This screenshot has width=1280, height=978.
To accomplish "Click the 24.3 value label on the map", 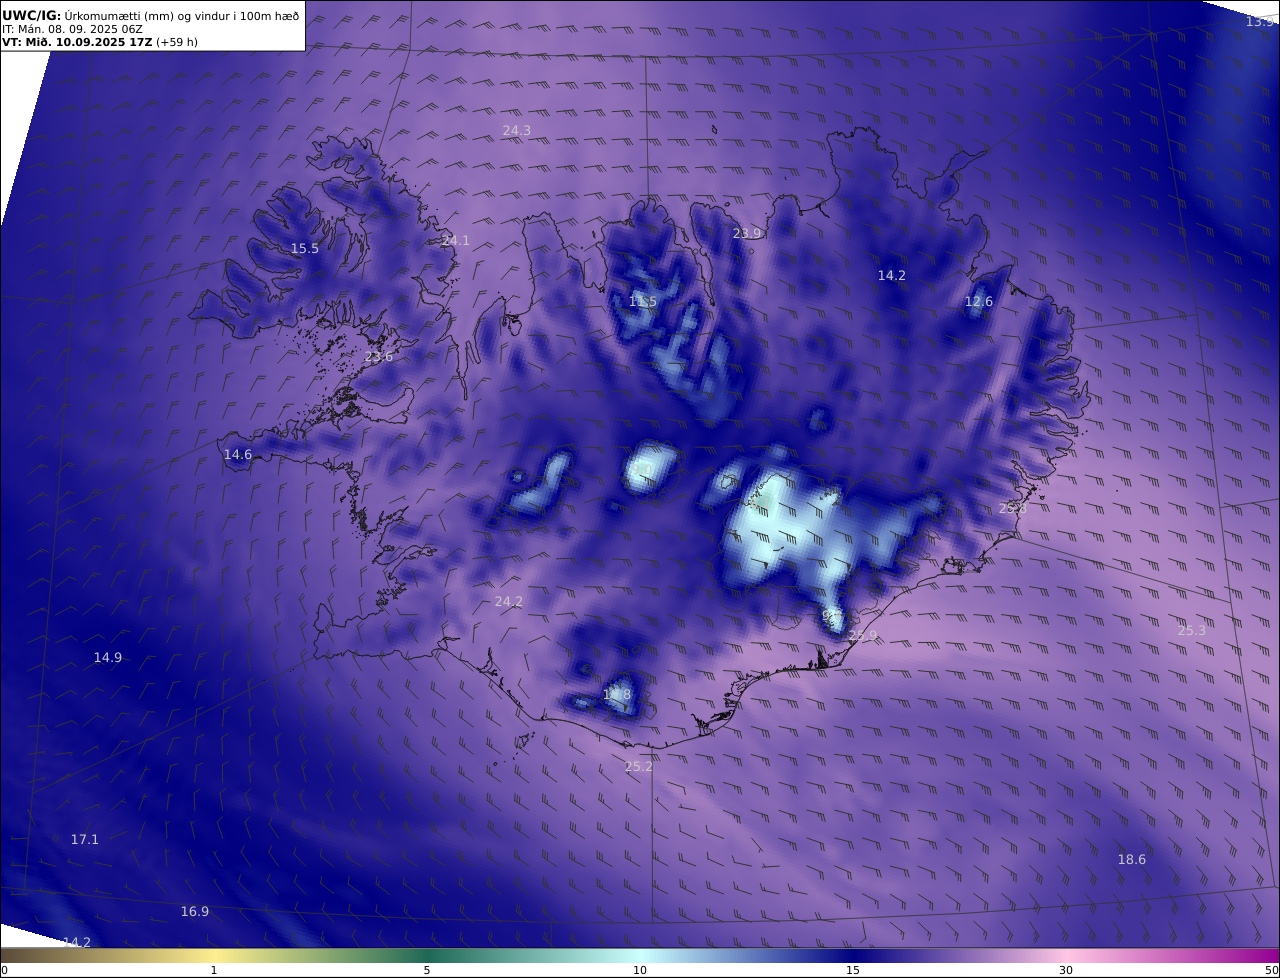I will [x=517, y=131].
